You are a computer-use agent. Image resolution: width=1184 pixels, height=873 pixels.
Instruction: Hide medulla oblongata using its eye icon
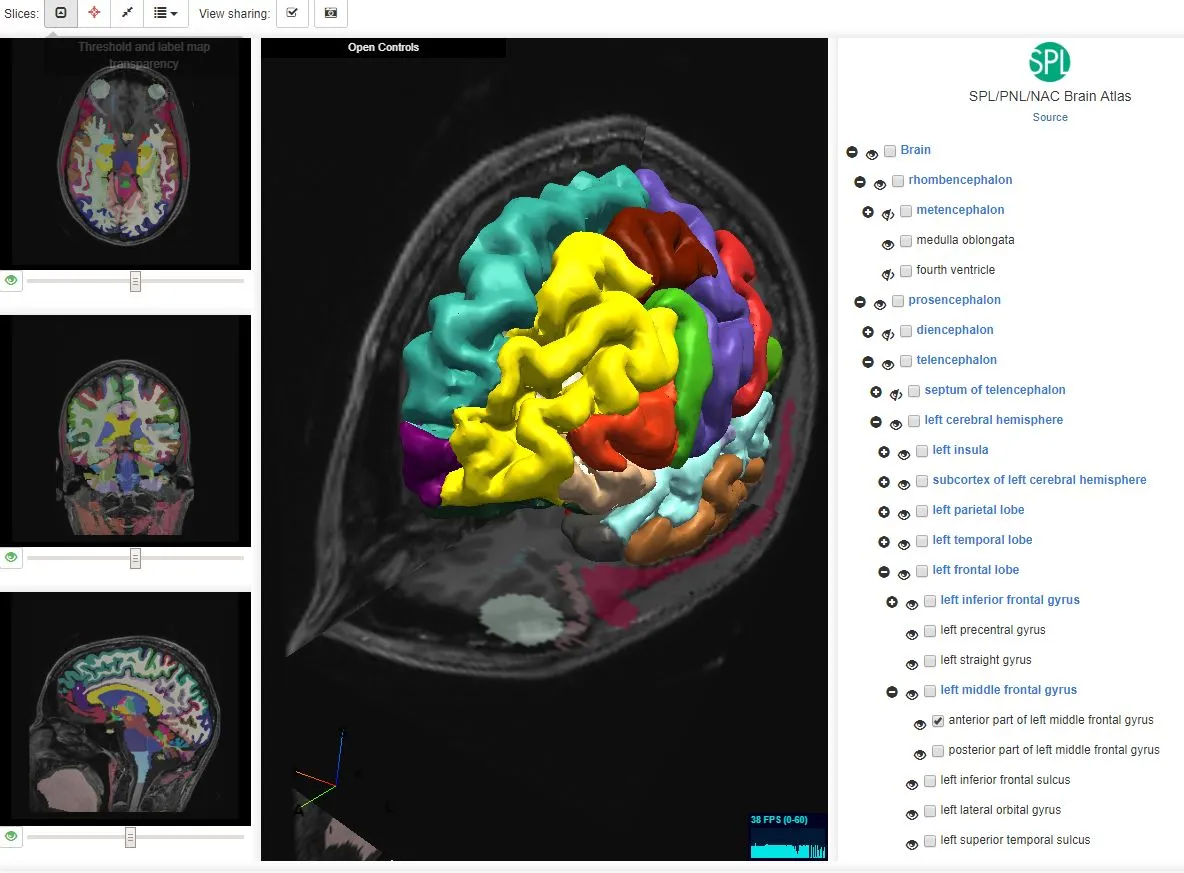pyautogui.click(x=887, y=242)
